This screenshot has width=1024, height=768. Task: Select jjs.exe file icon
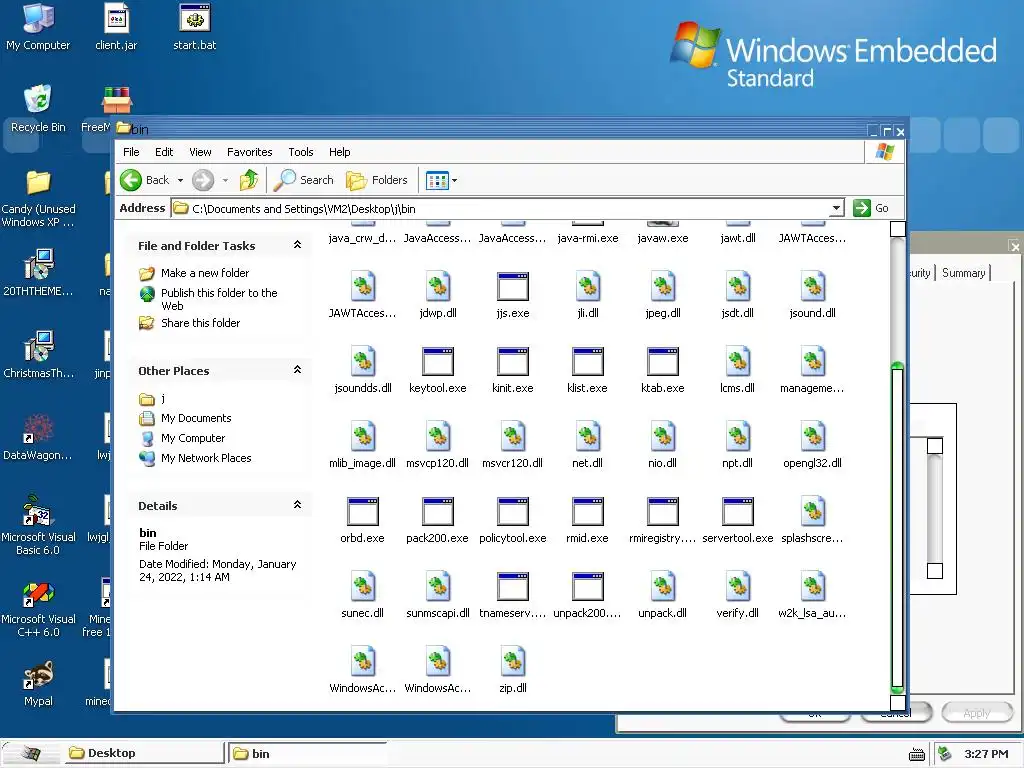point(513,286)
